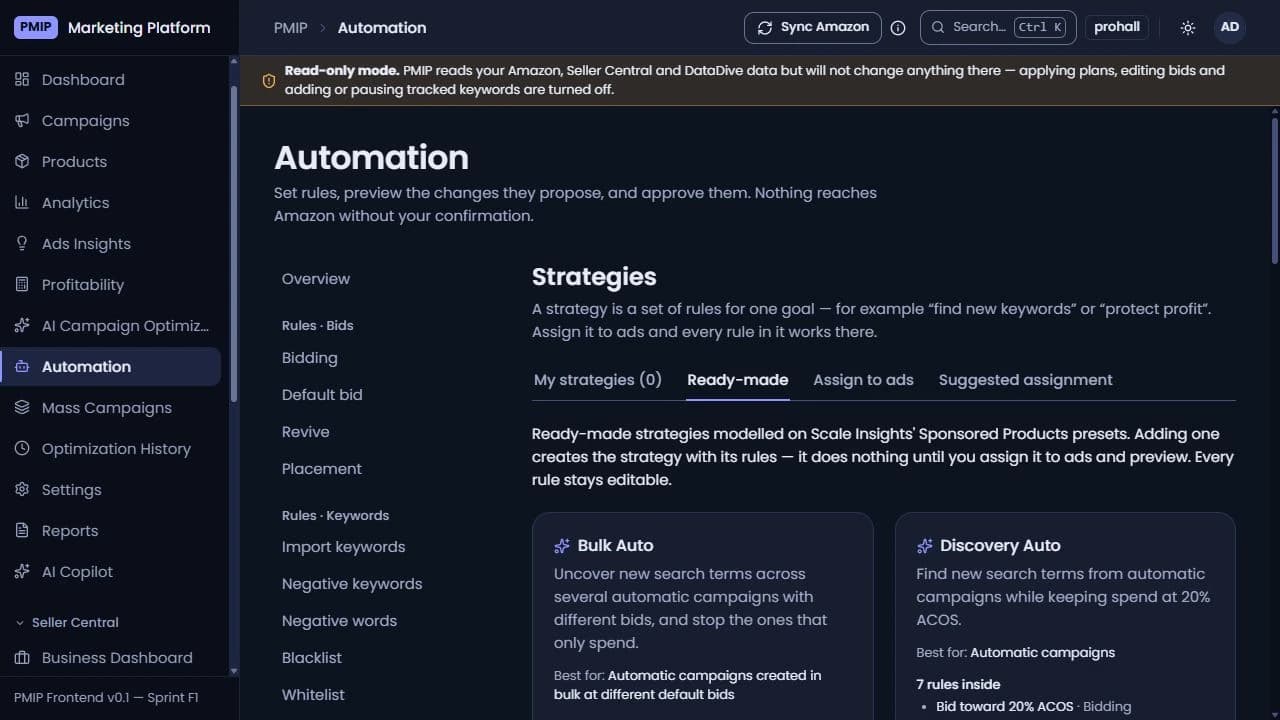Open the Assign to ads tab
The image size is (1280, 720).
[863, 380]
